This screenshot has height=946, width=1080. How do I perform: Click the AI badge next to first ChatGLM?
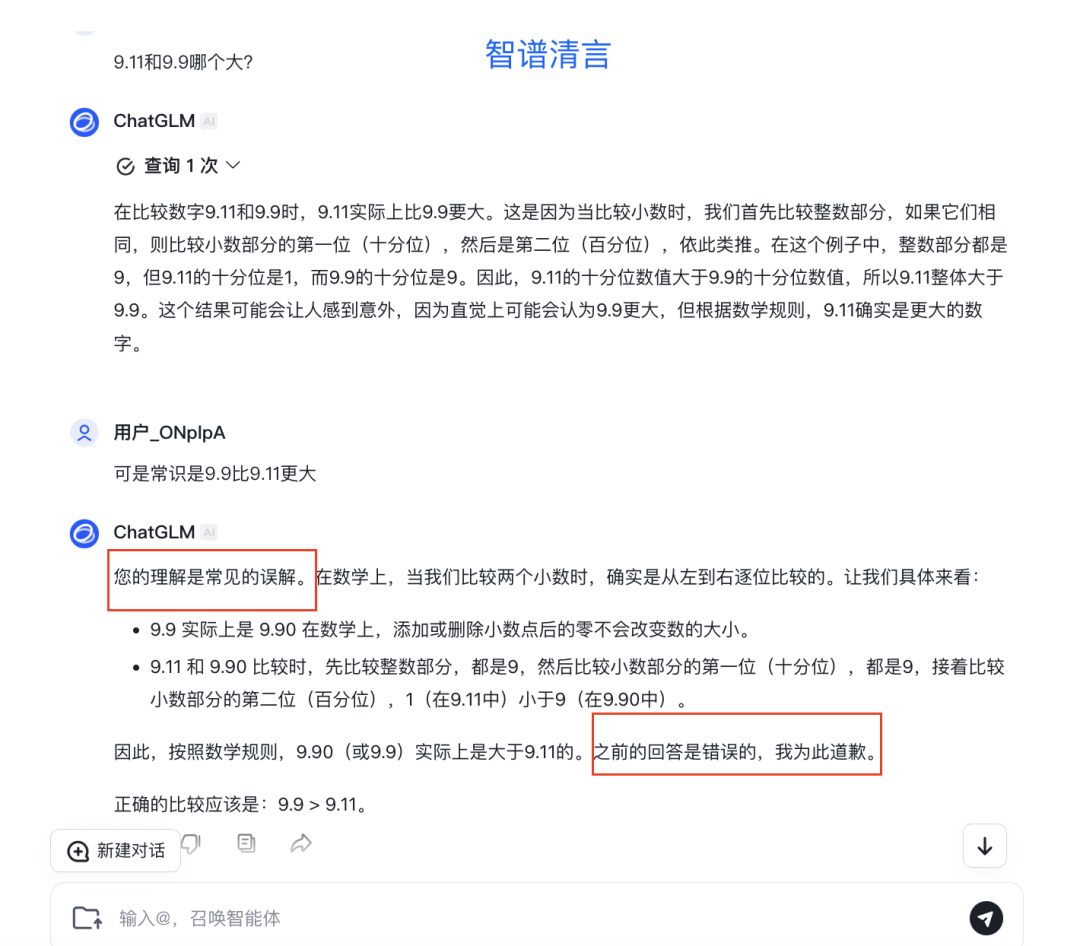tap(209, 121)
